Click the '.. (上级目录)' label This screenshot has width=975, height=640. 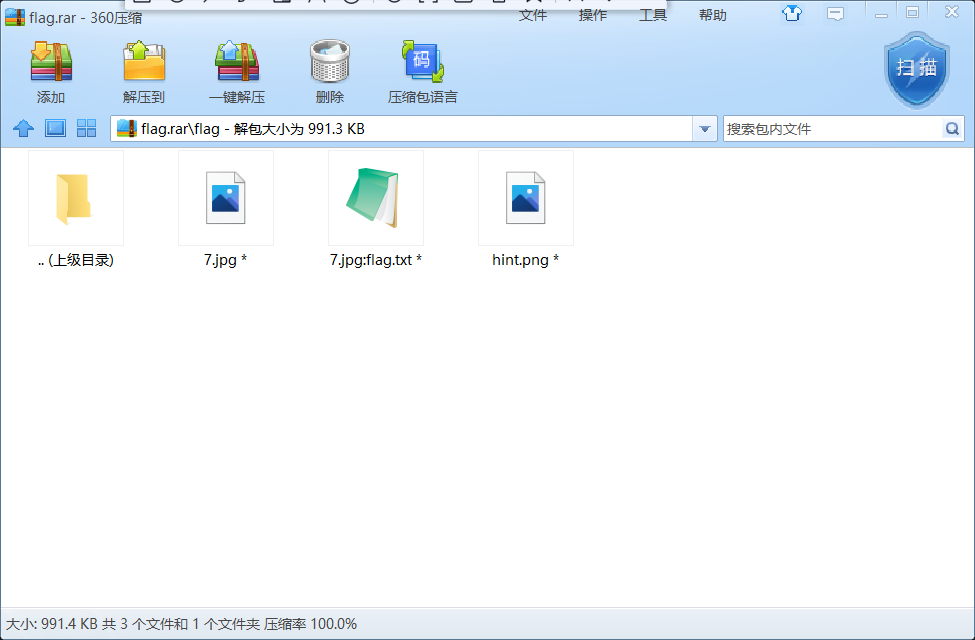[x=76, y=260]
